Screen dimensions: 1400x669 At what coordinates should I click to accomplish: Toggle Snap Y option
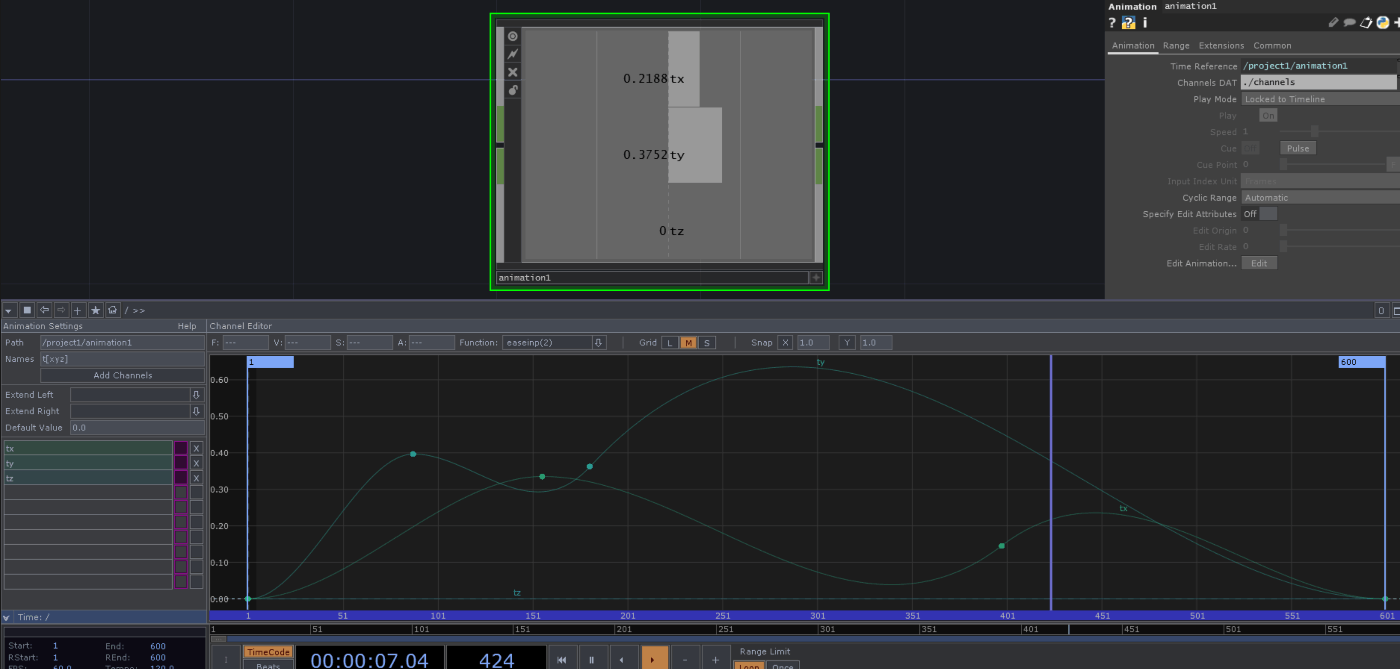[x=847, y=343]
